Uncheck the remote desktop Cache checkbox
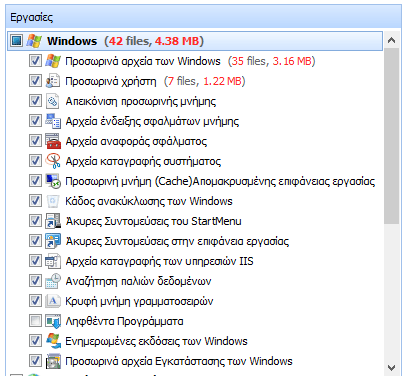 pos(35,181)
